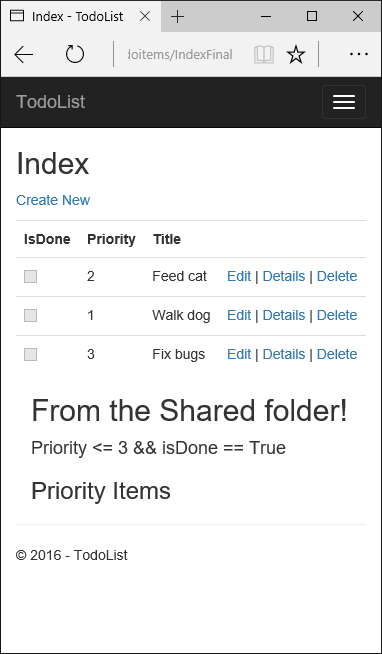This screenshot has width=382, height=654.
Task: Open reading view book icon
Action: click(264, 55)
